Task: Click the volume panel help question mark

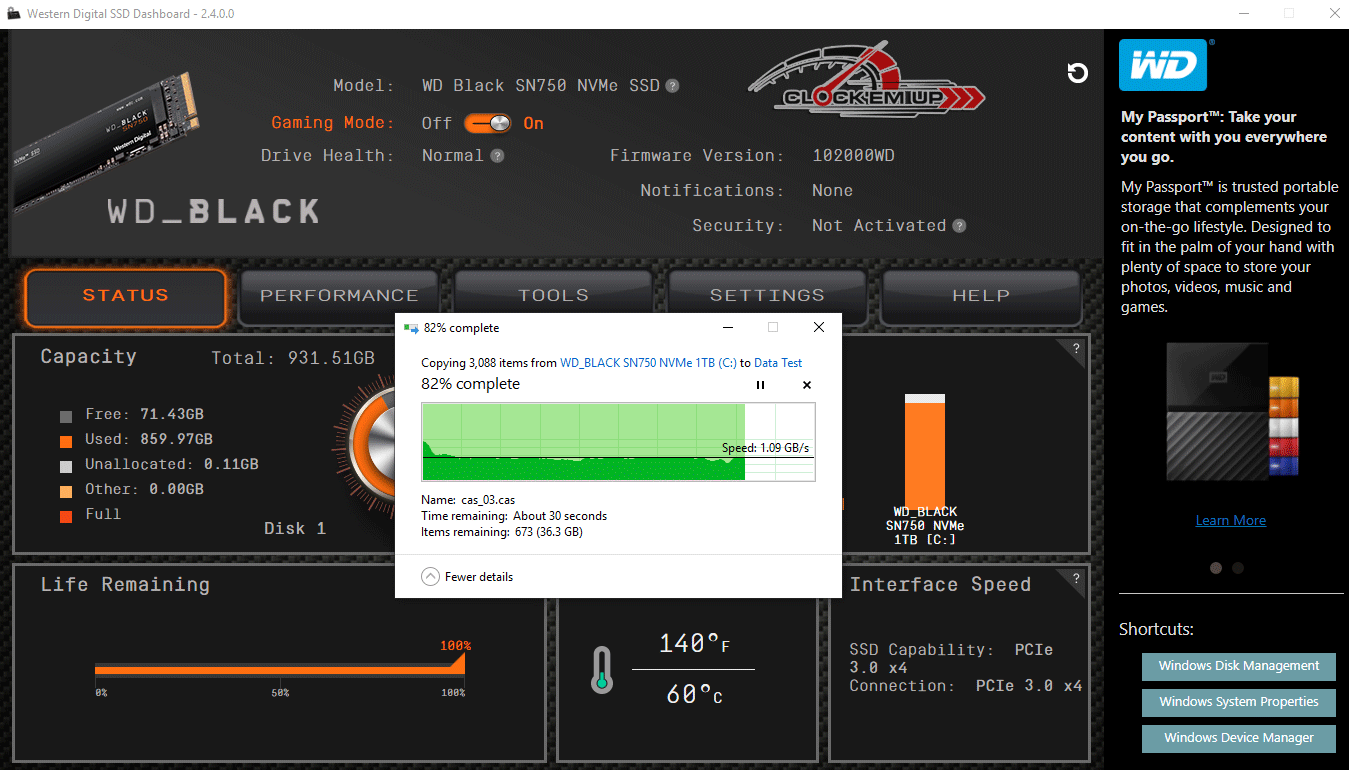Action: click(1076, 349)
